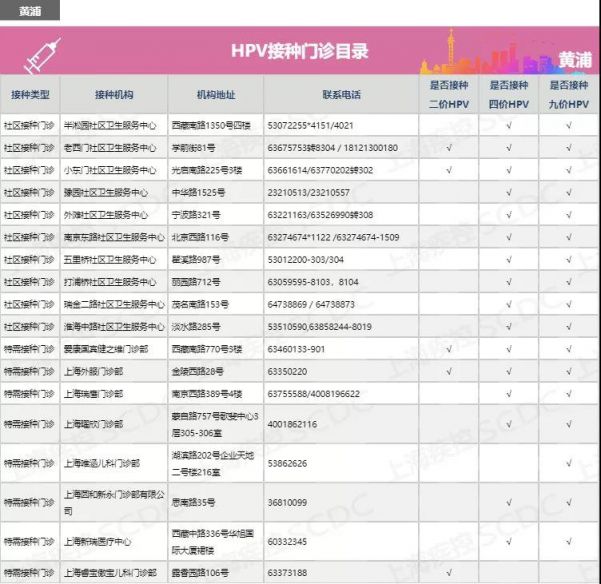601x584 pixels.
Task: Select 半淞园社区卫生服务中心 in the institution column
Action: 110,125
